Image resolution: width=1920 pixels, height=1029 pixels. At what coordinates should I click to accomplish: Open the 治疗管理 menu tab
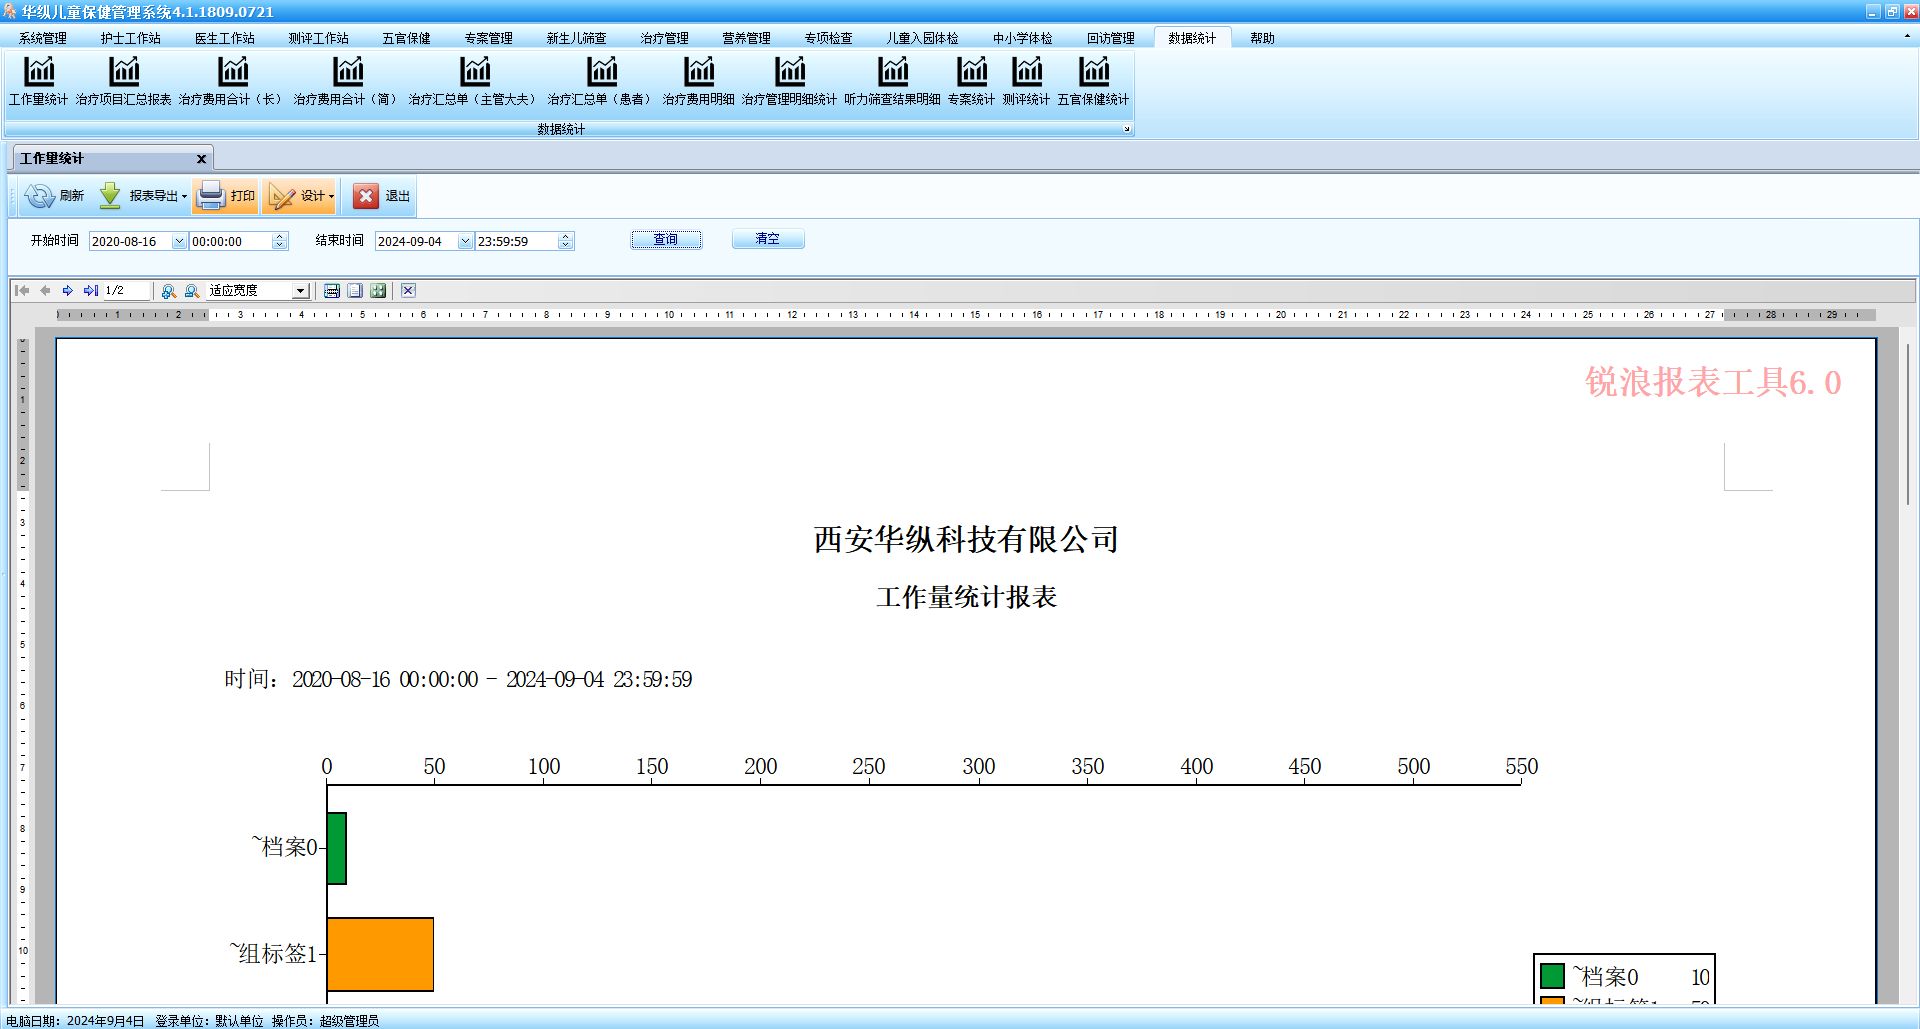coord(665,38)
